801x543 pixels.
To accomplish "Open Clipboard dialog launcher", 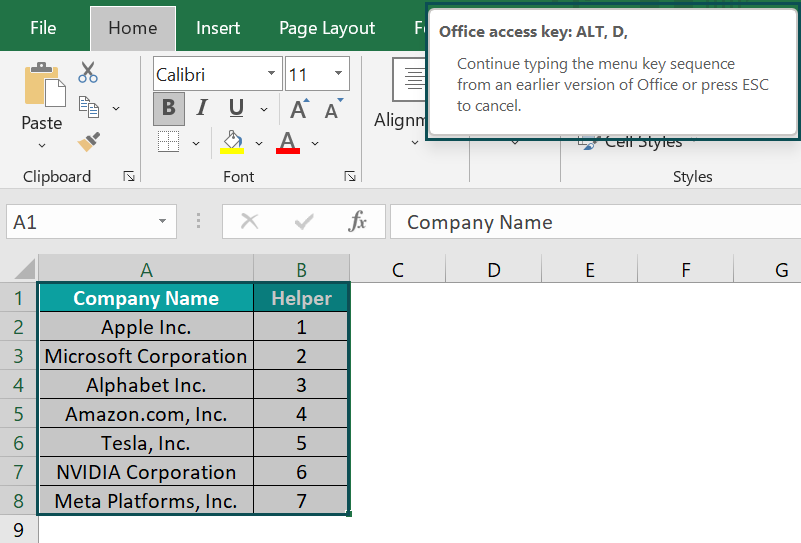I will [x=129, y=177].
